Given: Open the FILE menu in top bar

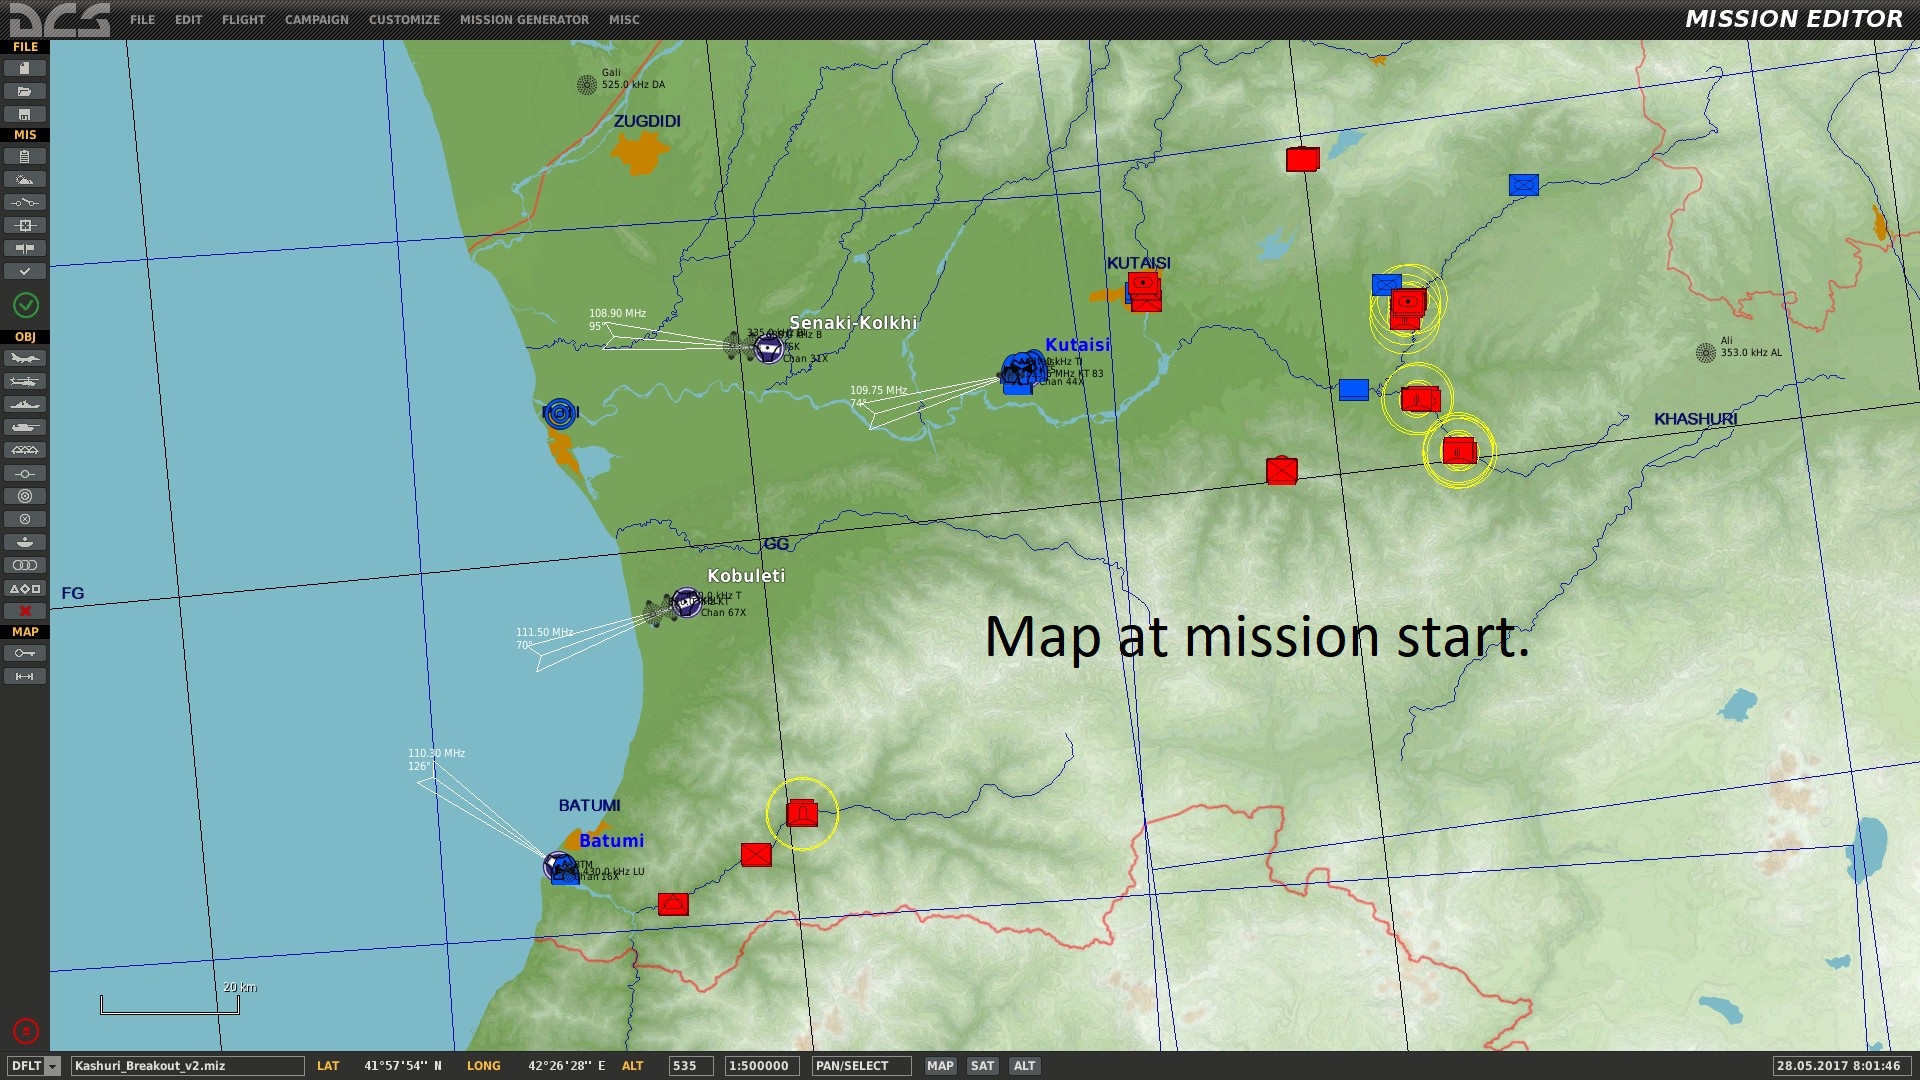Looking at the screenshot, I should click(x=142, y=19).
